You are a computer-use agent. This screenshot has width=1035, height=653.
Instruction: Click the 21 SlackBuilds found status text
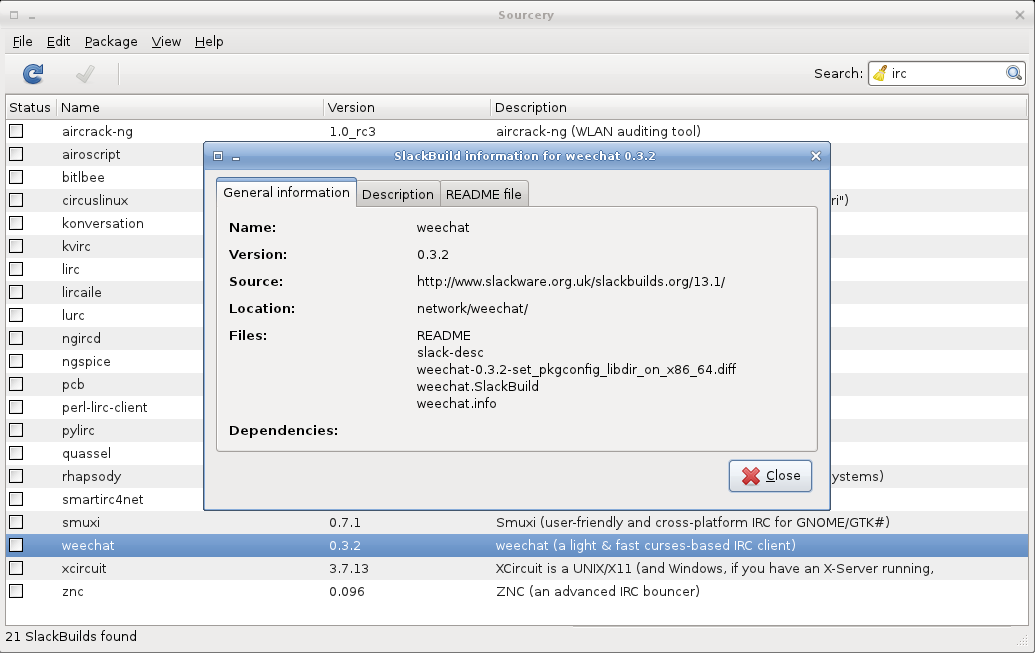(71, 636)
